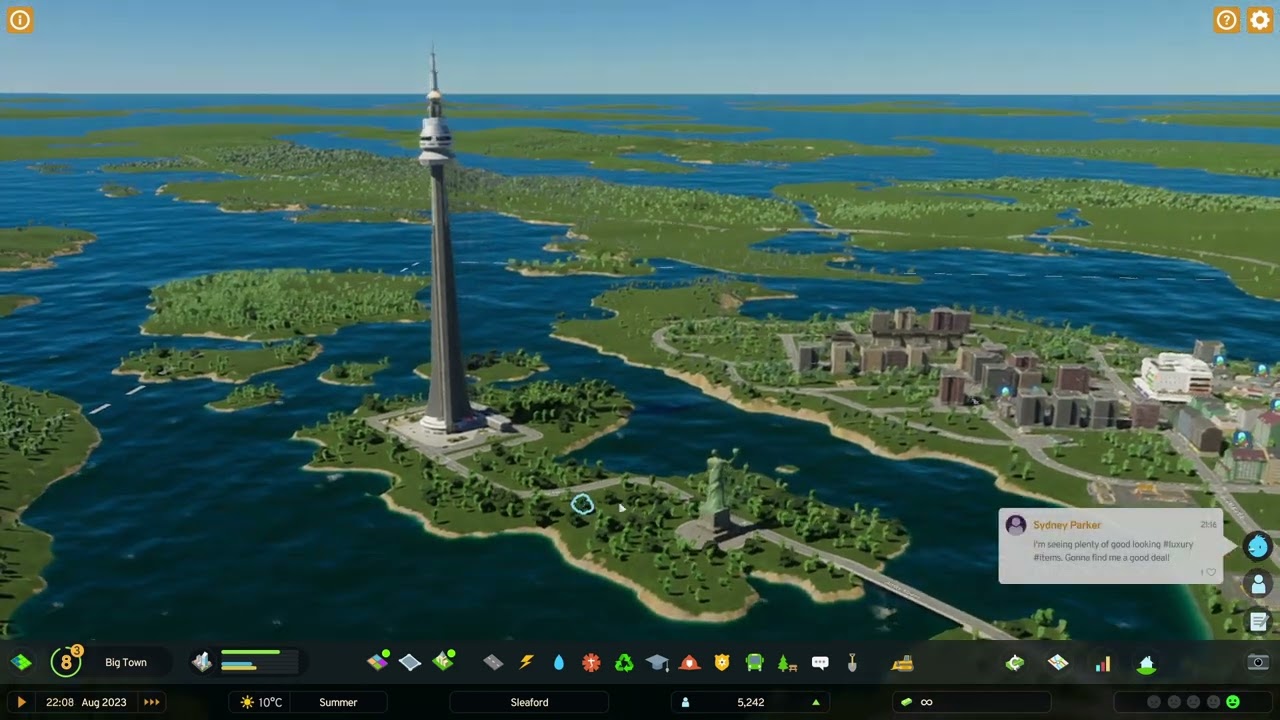Open the help question mark button
Image resolution: width=1280 pixels, height=720 pixels.
1227,20
